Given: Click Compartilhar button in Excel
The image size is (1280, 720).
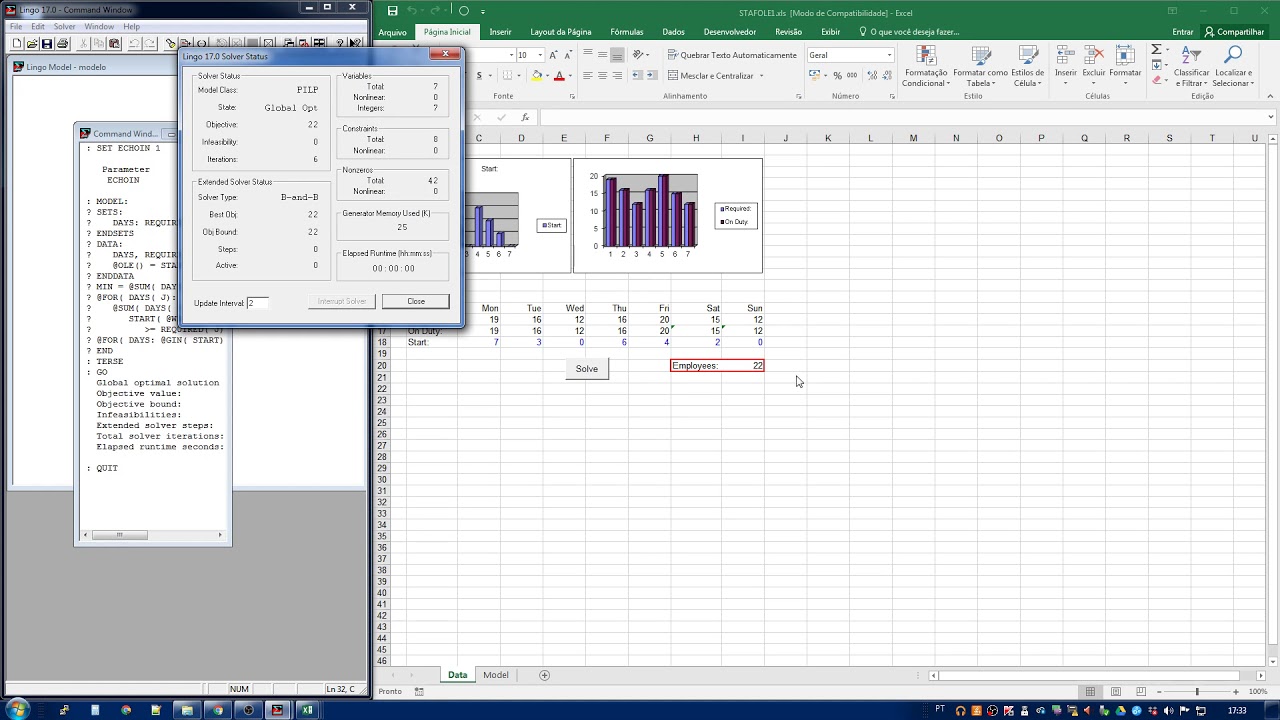Looking at the screenshot, I should click(x=1234, y=32).
